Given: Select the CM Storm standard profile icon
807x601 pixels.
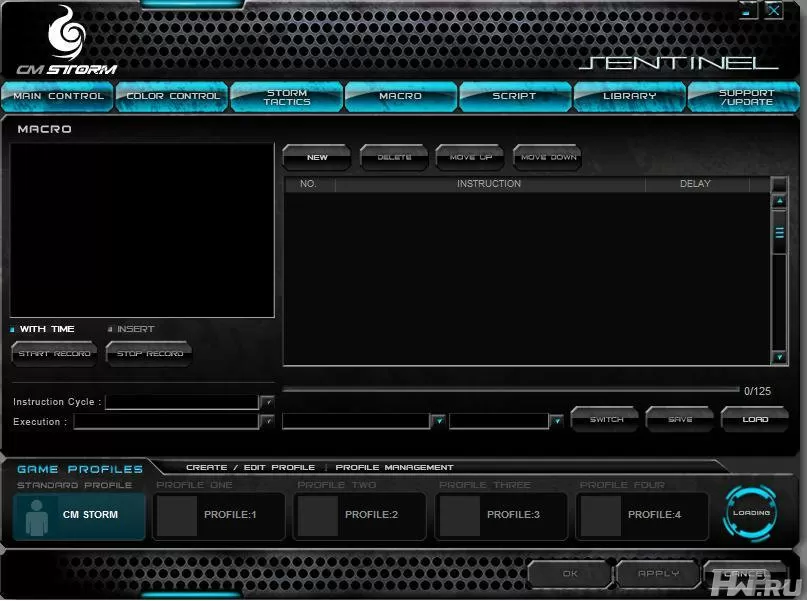Looking at the screenshot, I should tap(38, 515).
